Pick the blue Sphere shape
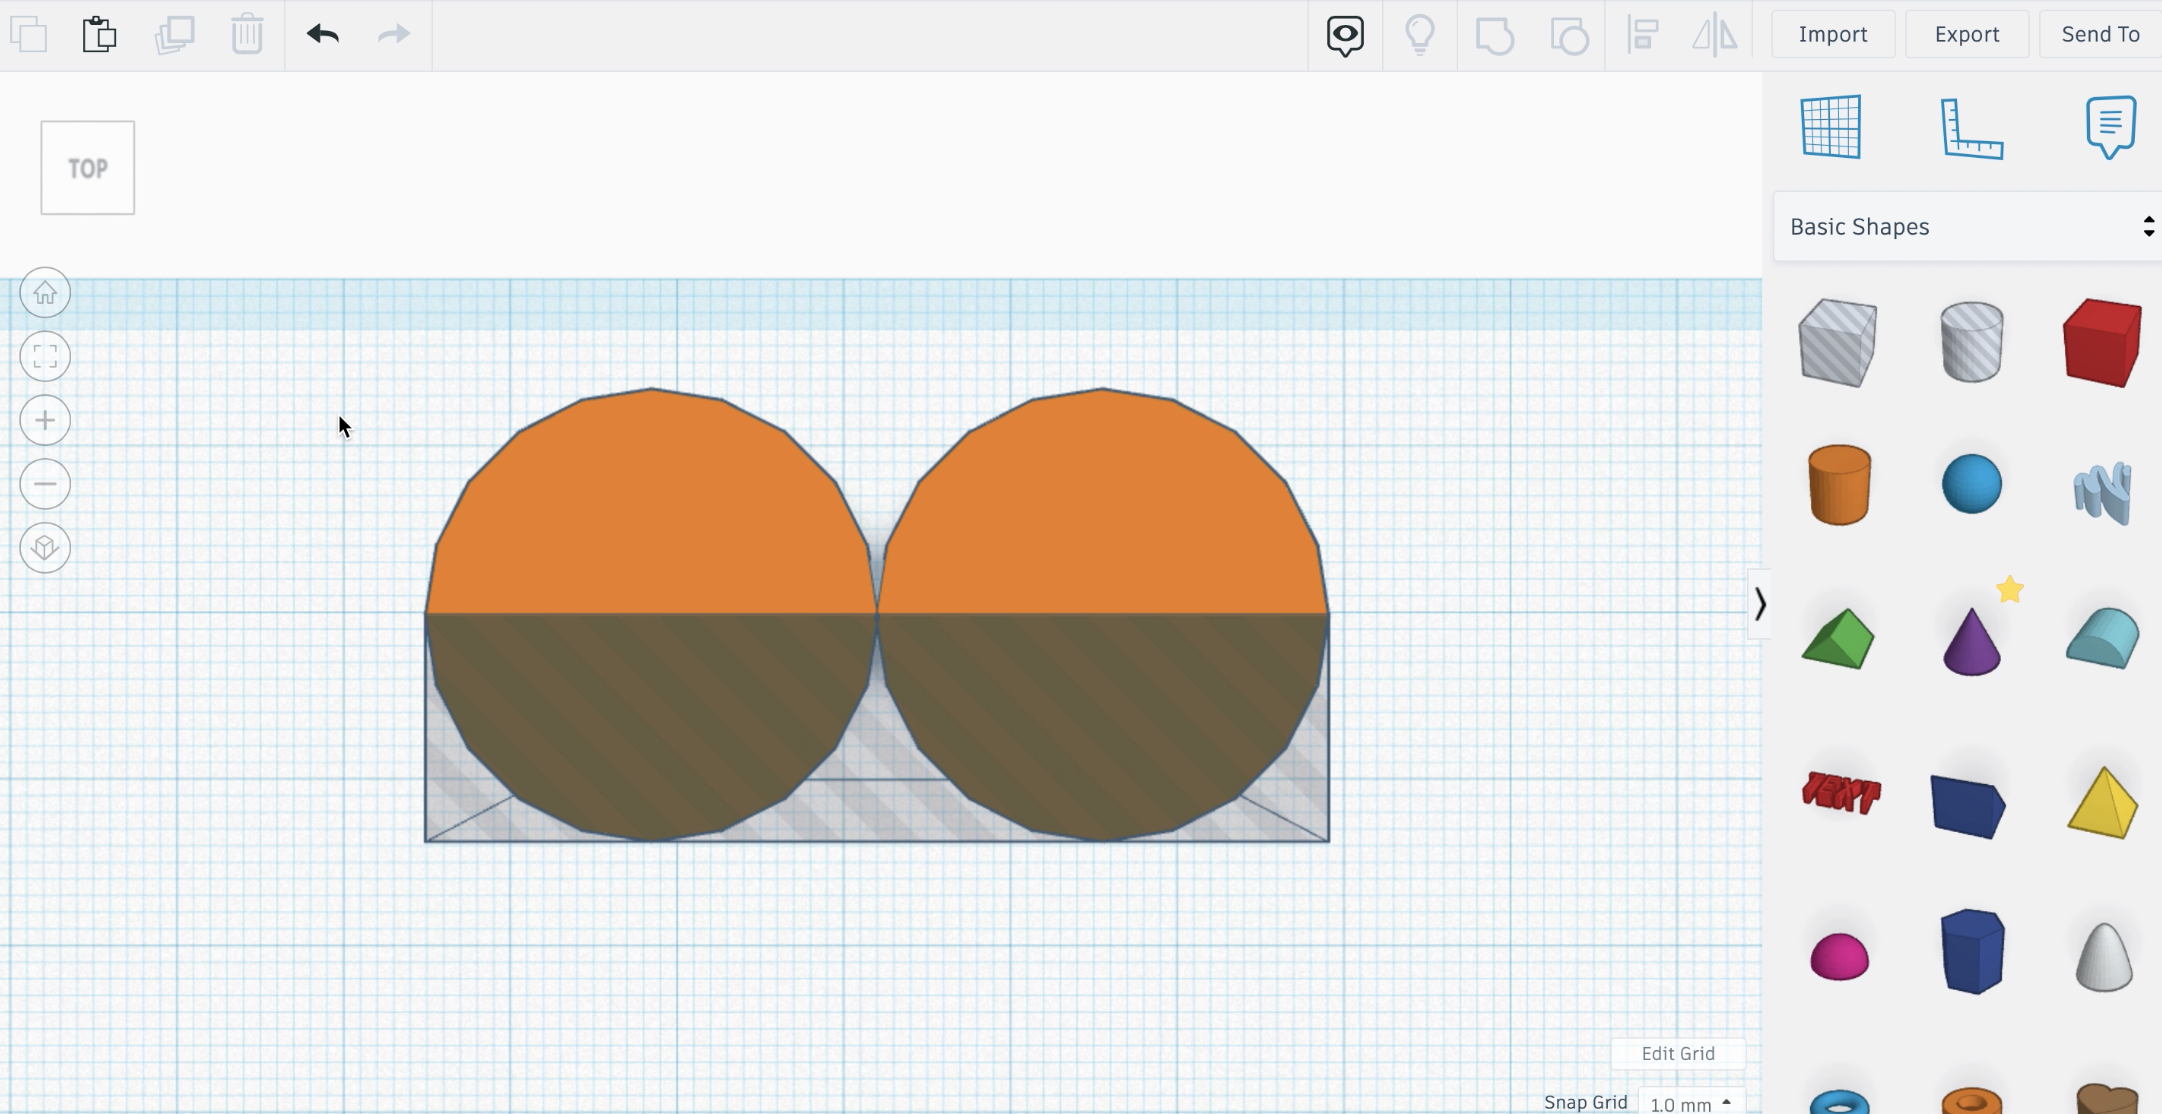2162x1114 pixels. [x=1972, y=484]
